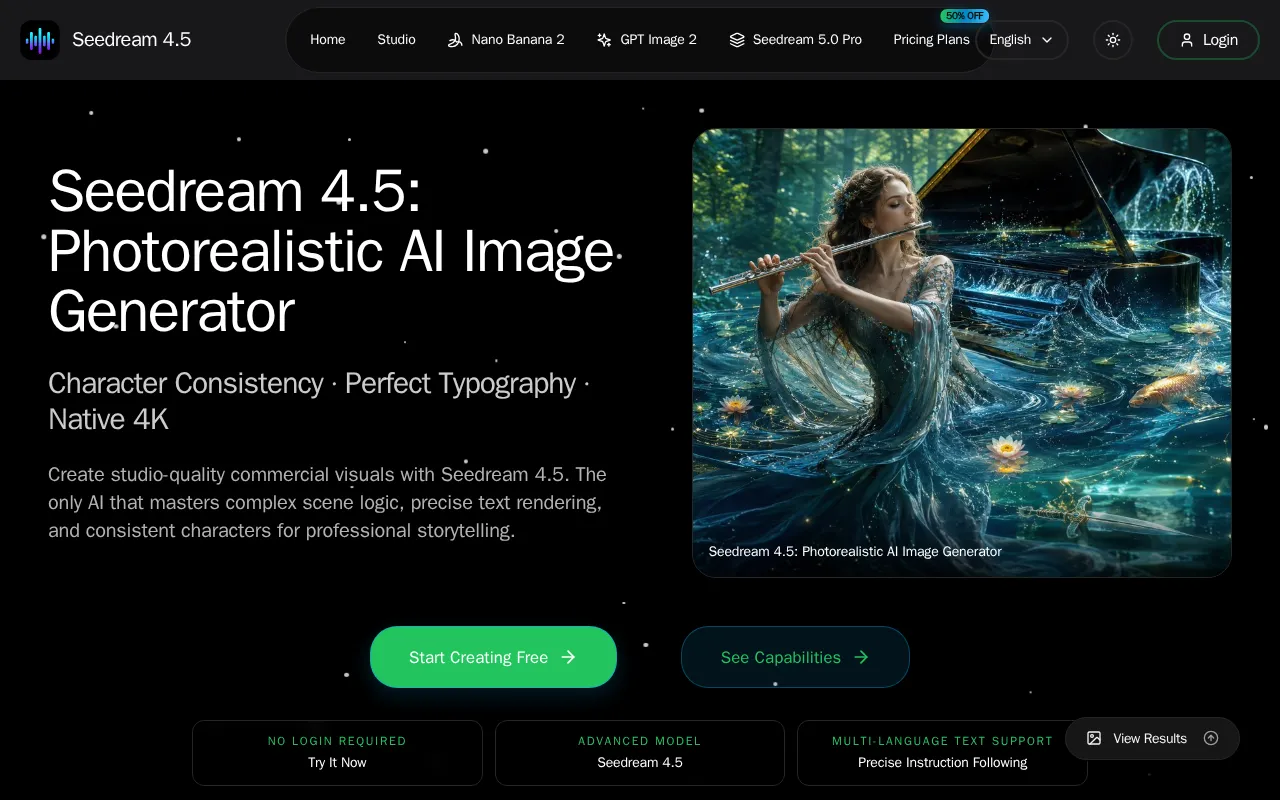Click the Character Consistency subtitle text
This screenshot has width=1280, height=800.
pyautogui.click(x=319, y=401)
